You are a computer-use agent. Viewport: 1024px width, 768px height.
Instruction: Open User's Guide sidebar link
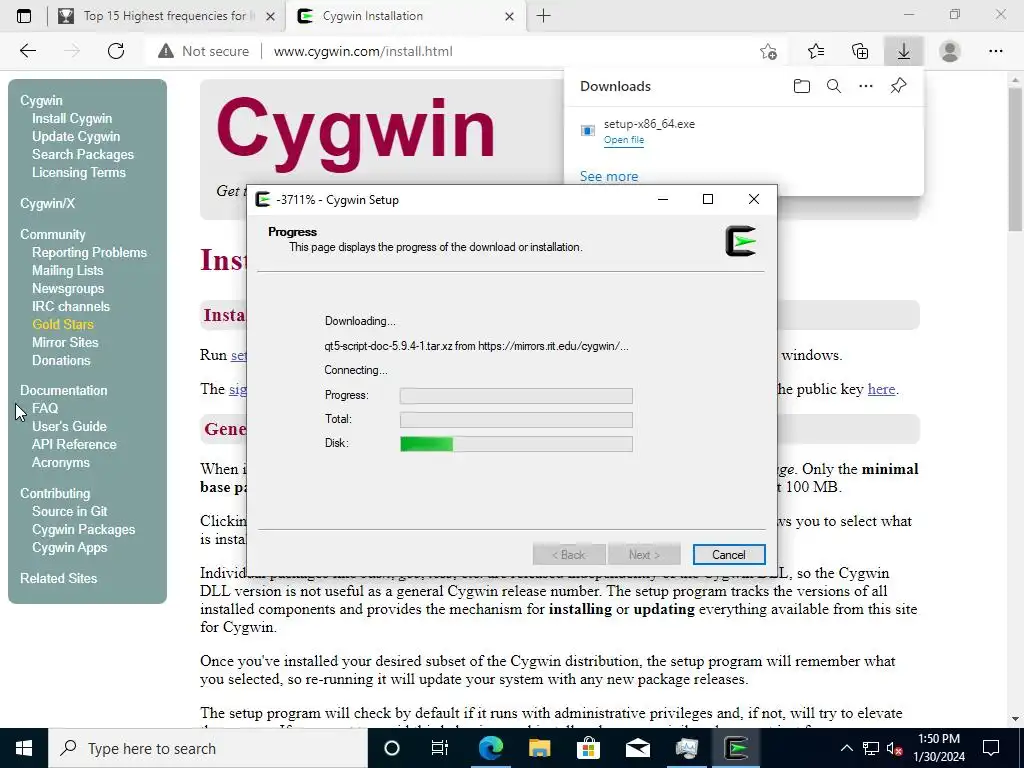[x=69, y=426]
